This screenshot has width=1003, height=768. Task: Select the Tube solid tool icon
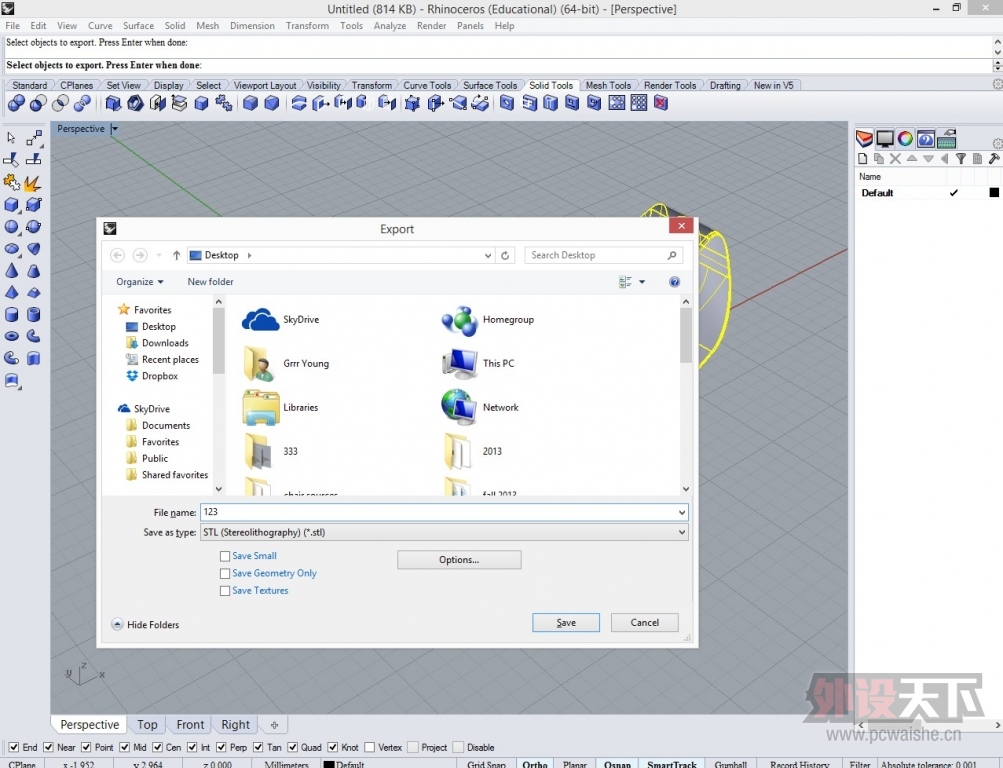(x=33, y=315)
